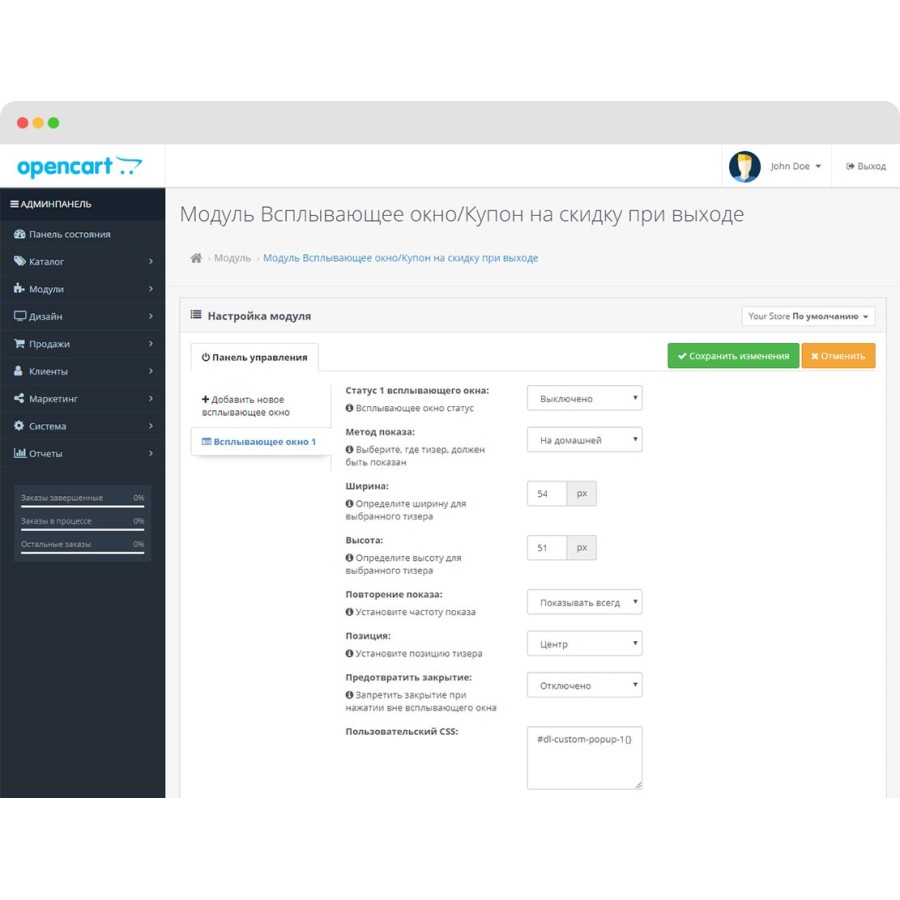
Task: Toggle the АДМИНПАНЕЛЬ hamburger menu icon
Action: point(14,204)
